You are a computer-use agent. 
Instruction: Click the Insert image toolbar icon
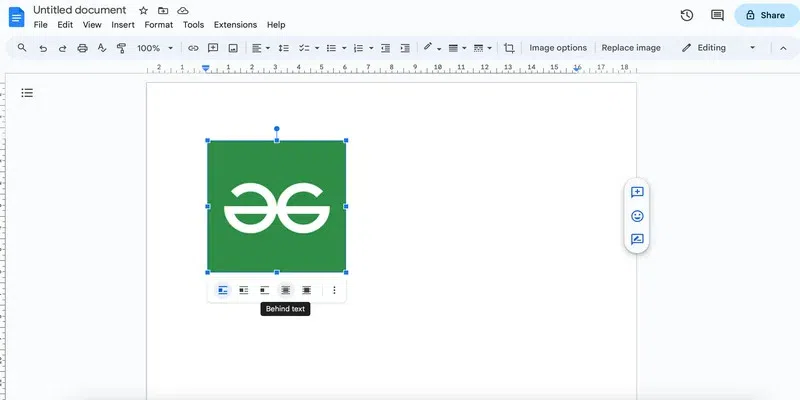[233, 48]
